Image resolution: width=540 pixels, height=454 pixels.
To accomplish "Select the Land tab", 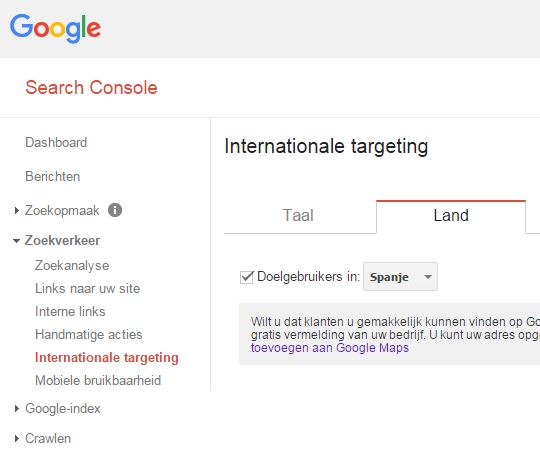I will click(x=451, y=216).
